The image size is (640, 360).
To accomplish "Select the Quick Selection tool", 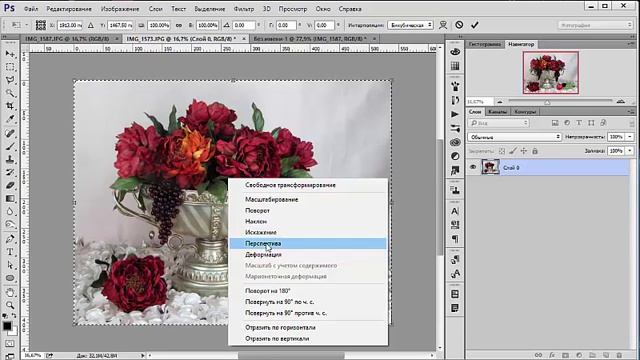I will (10, 93).
